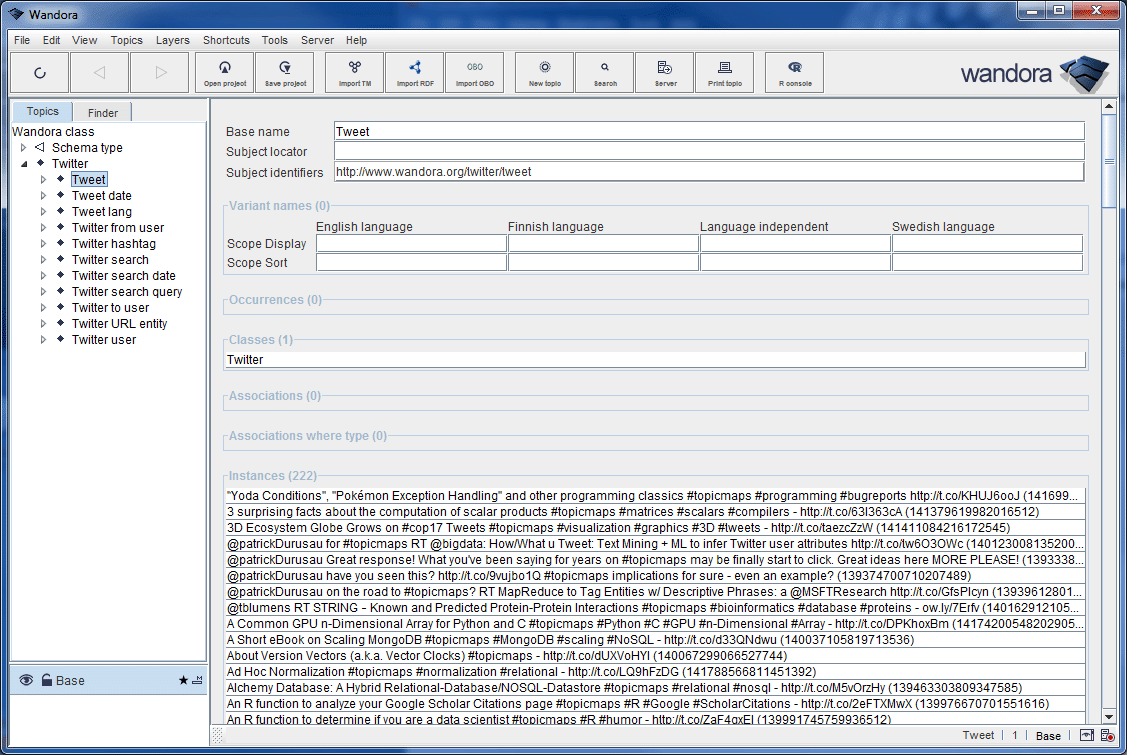Expand the Twitter URL entity node

pyautogui.click(x=43, y=324)
